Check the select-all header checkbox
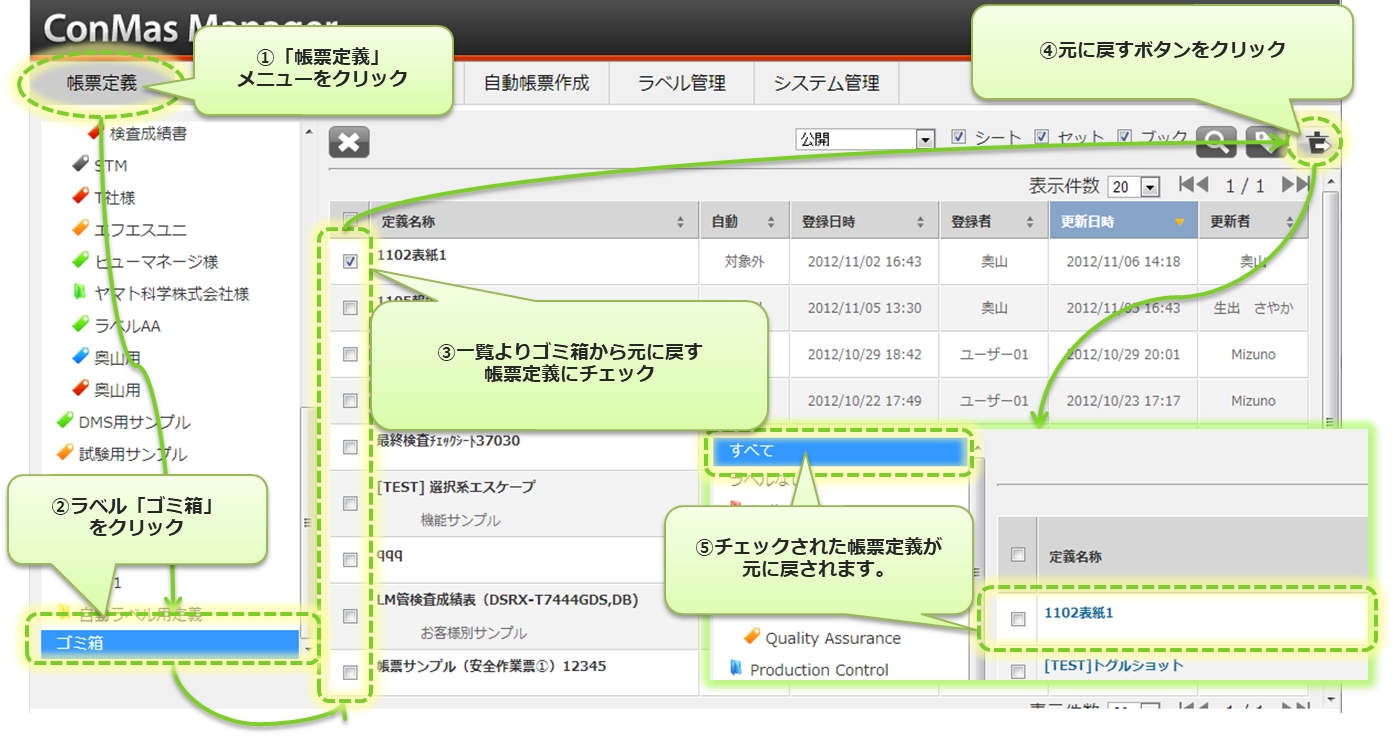The height and width of the screenshot is (736, 1395). click(350, 220)
